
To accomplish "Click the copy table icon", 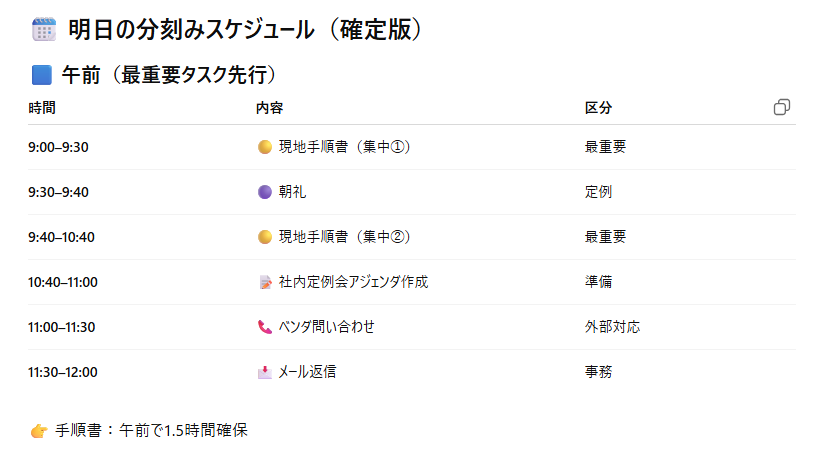I will tap(782, 107).
